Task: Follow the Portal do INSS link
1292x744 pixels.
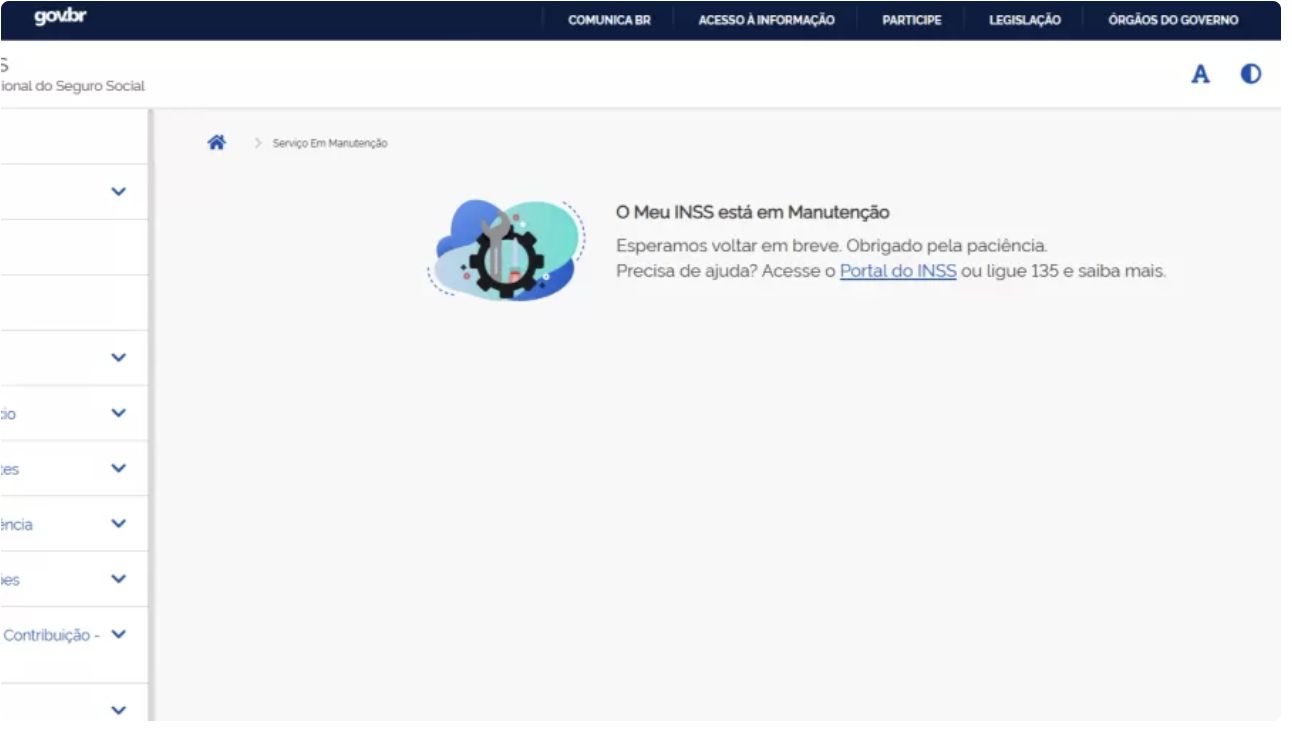Action: [898, 271]
